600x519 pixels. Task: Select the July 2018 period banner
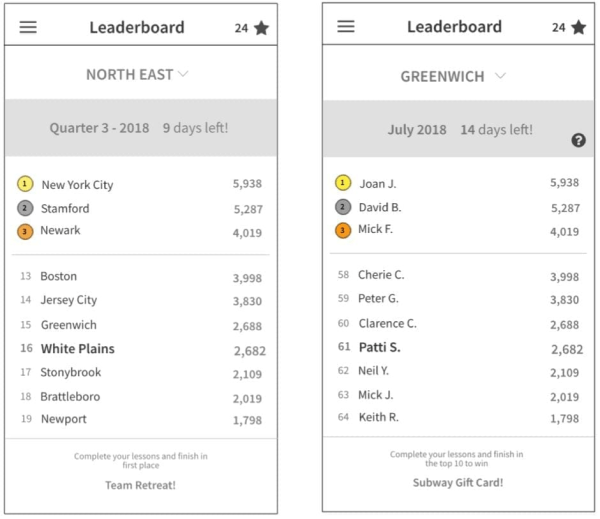(458, 129)
